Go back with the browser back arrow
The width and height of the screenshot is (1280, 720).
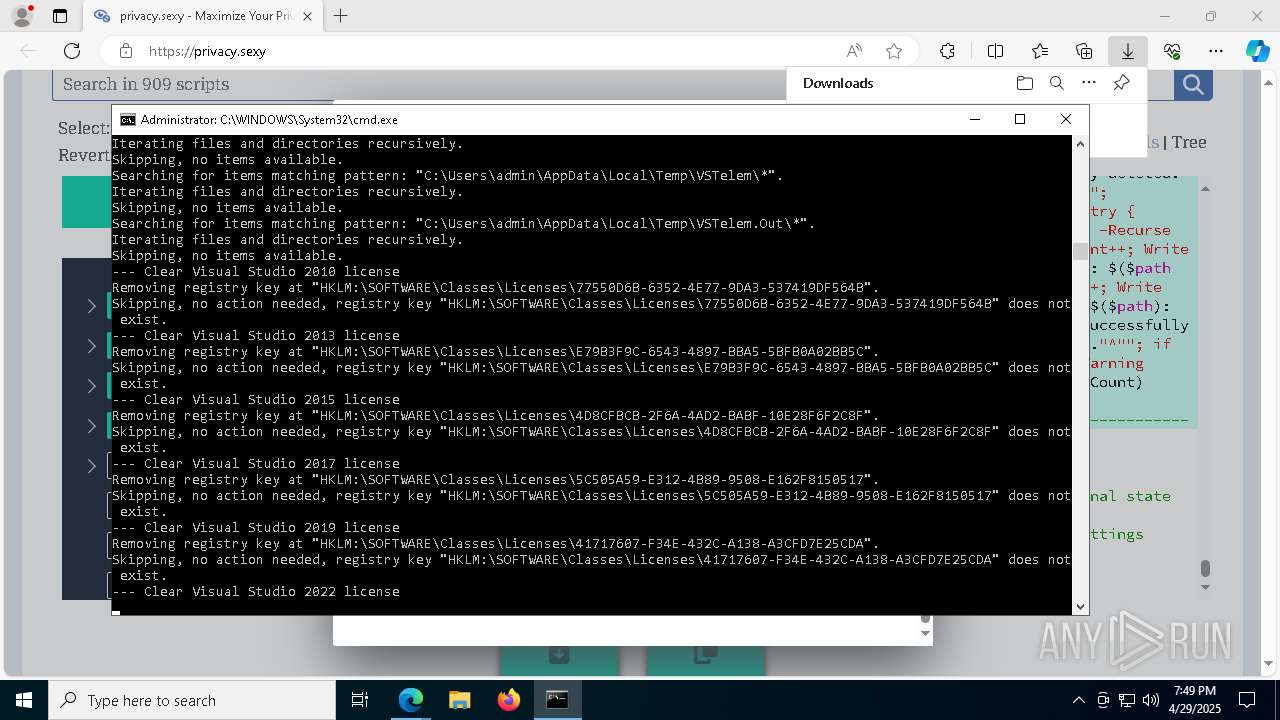click(x=28, y=51)
